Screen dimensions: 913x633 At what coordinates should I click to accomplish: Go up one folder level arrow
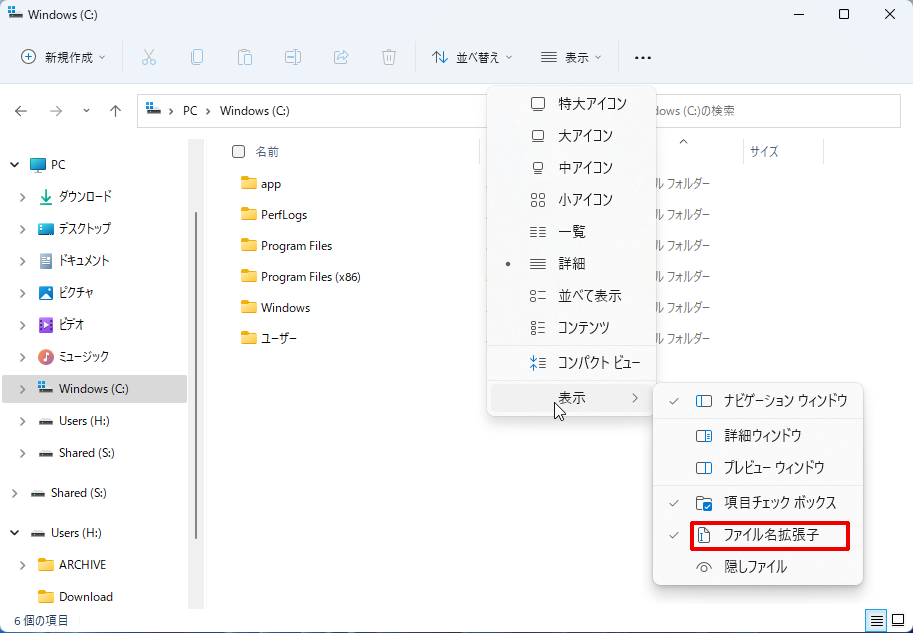coord(115,111)
